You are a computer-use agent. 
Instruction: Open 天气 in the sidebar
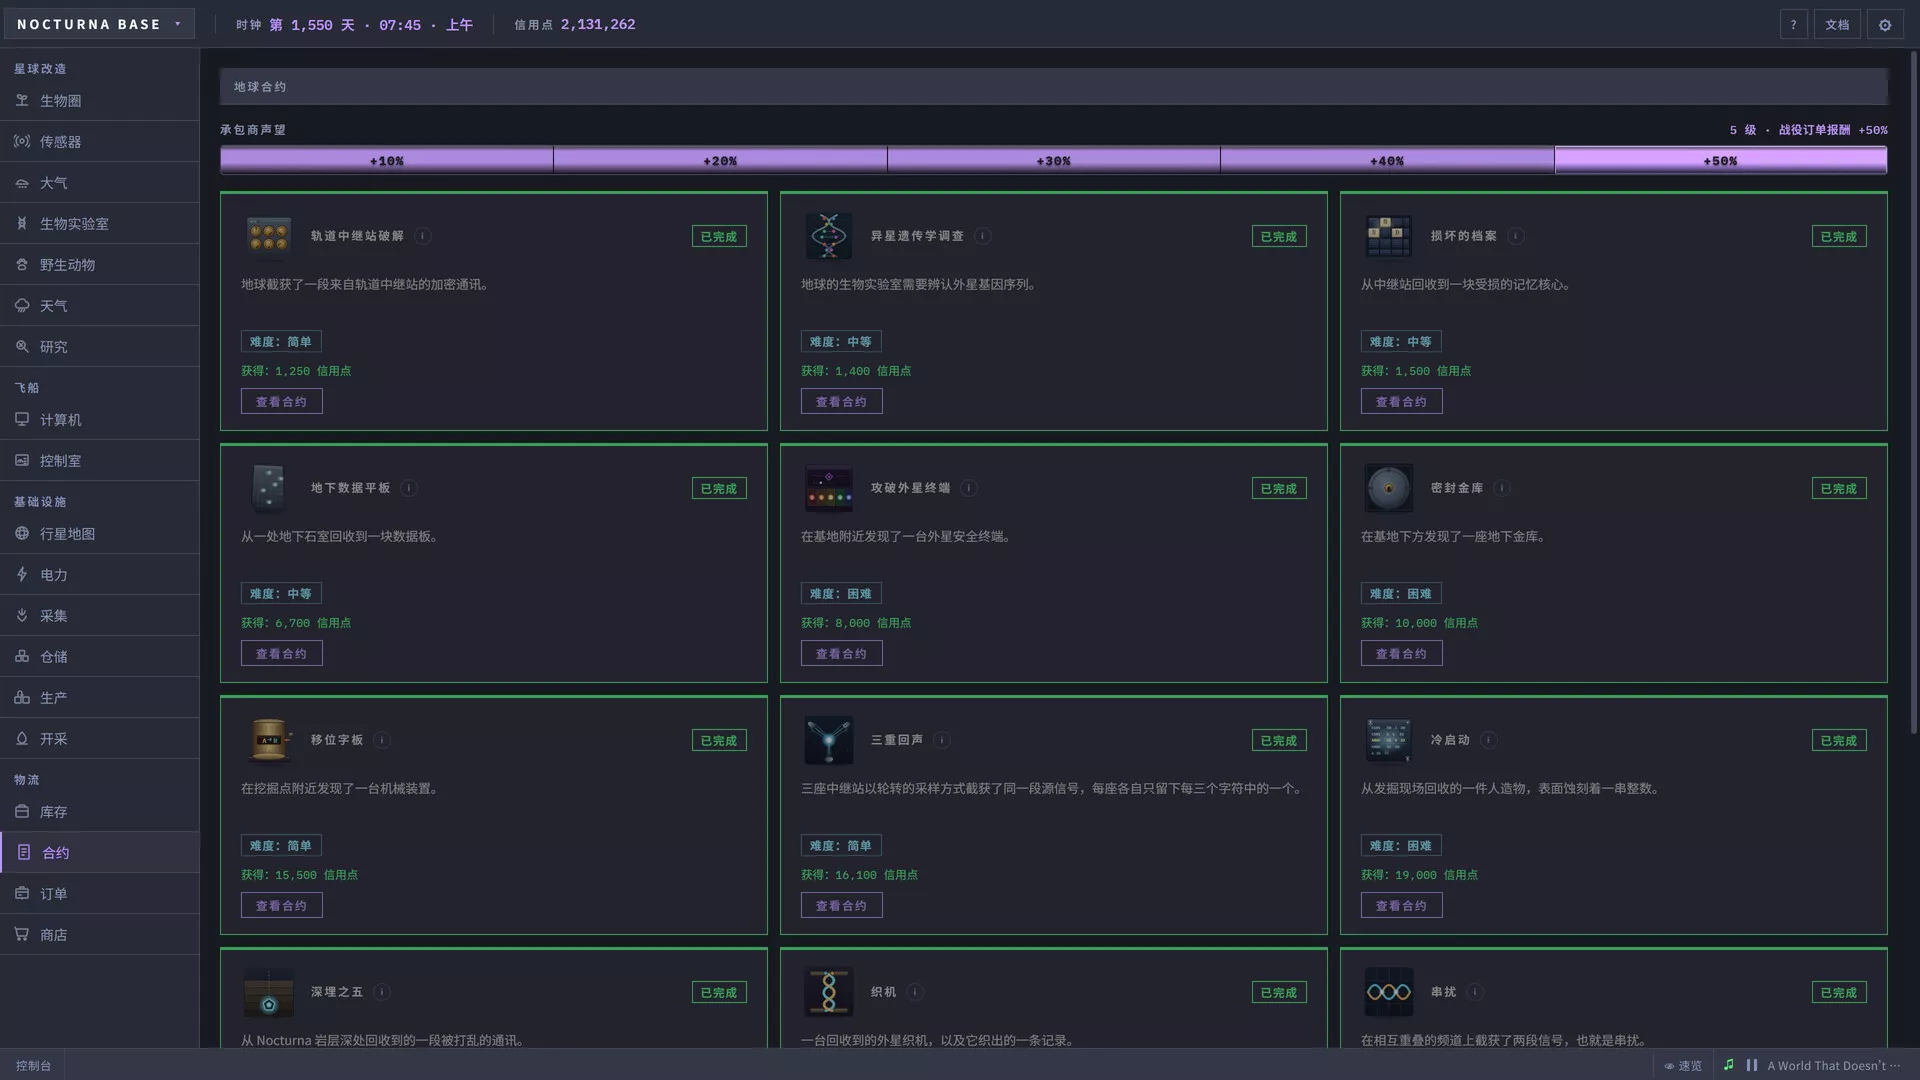click(x=100, y=306)
